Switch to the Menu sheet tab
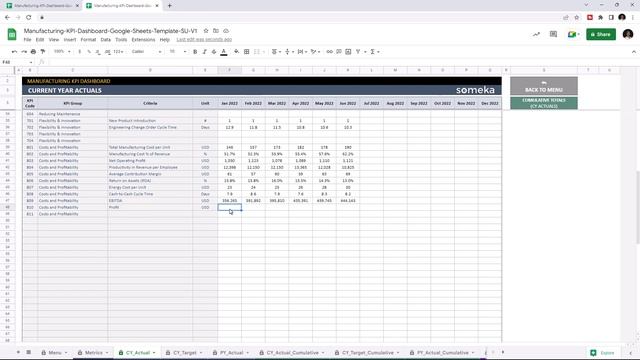The height and width of the screenshot is (360, 640). pyautogui.click(x=55, y=353)
